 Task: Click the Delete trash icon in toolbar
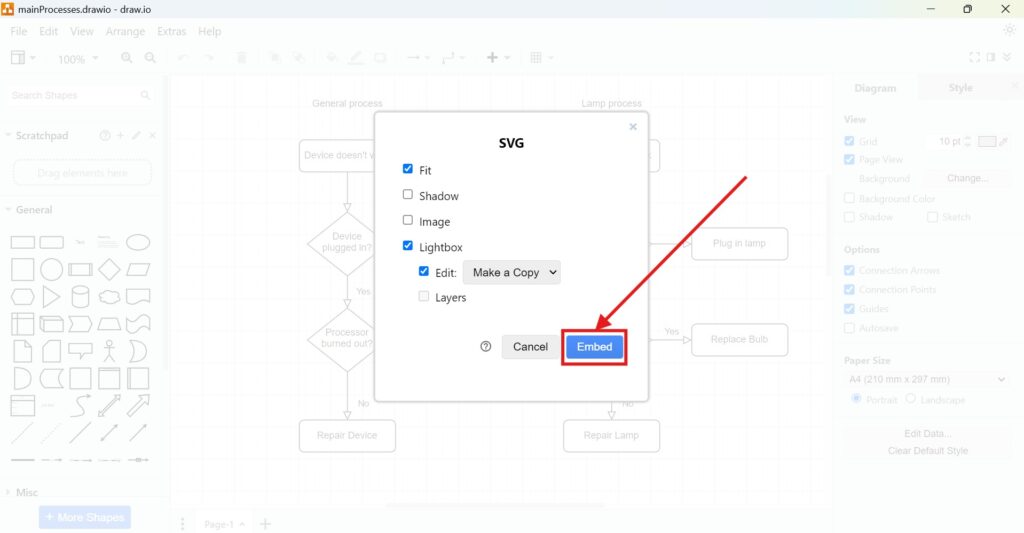pyautogui.click(x=241, y=59)
